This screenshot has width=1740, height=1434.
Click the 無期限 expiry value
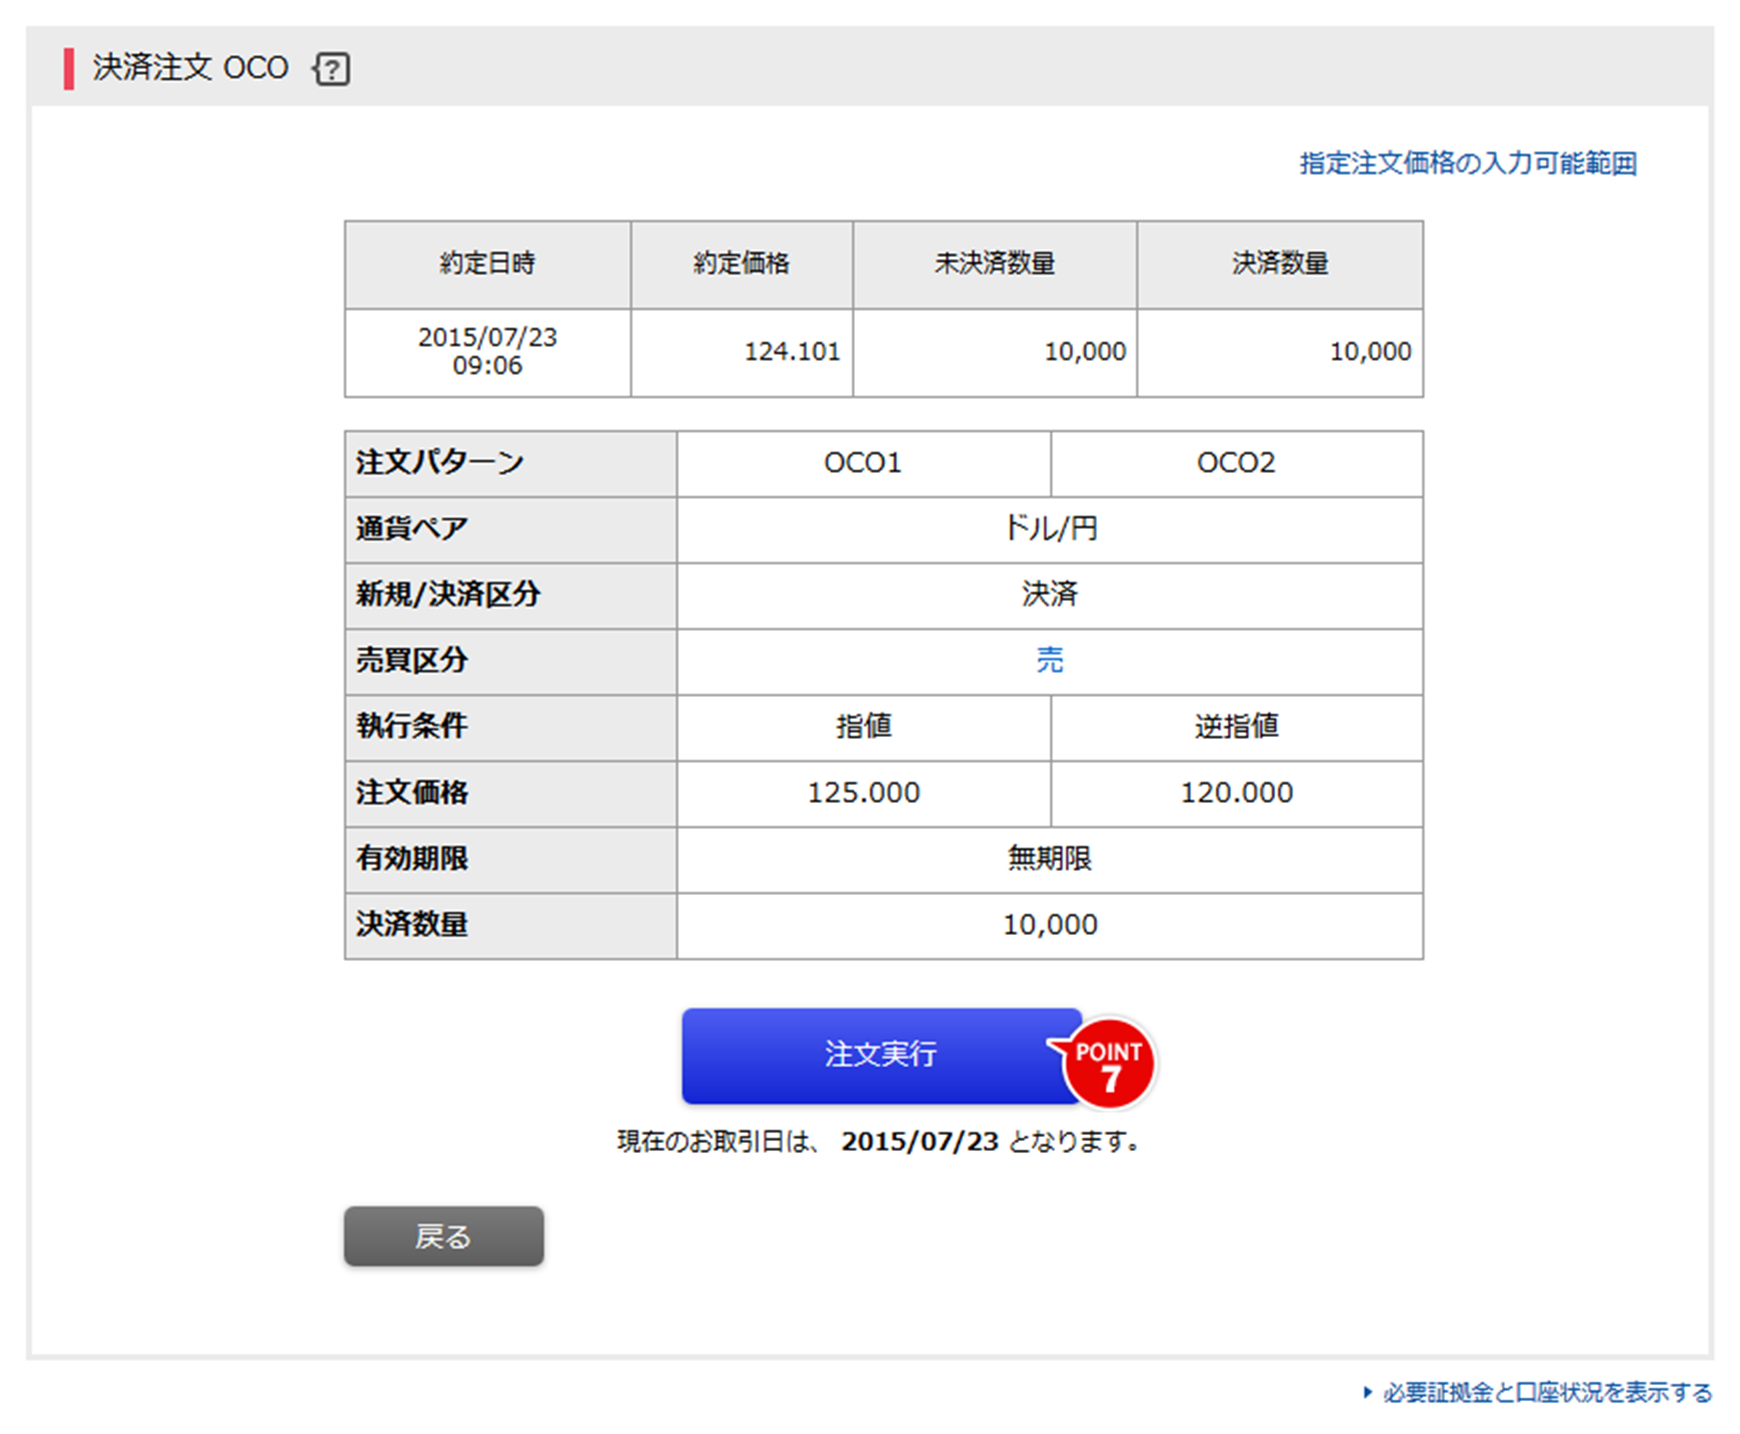1049,859
